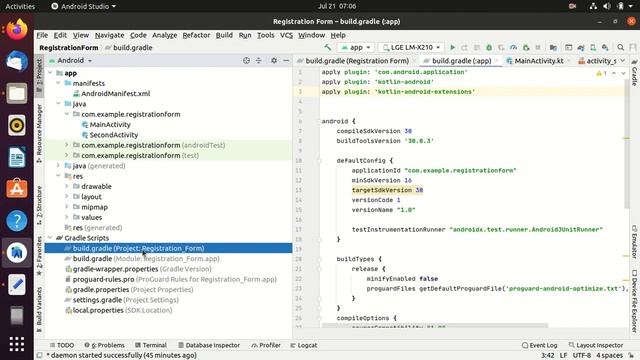Open the Structure side tab
Screen dimensions: 640x360
39,205
